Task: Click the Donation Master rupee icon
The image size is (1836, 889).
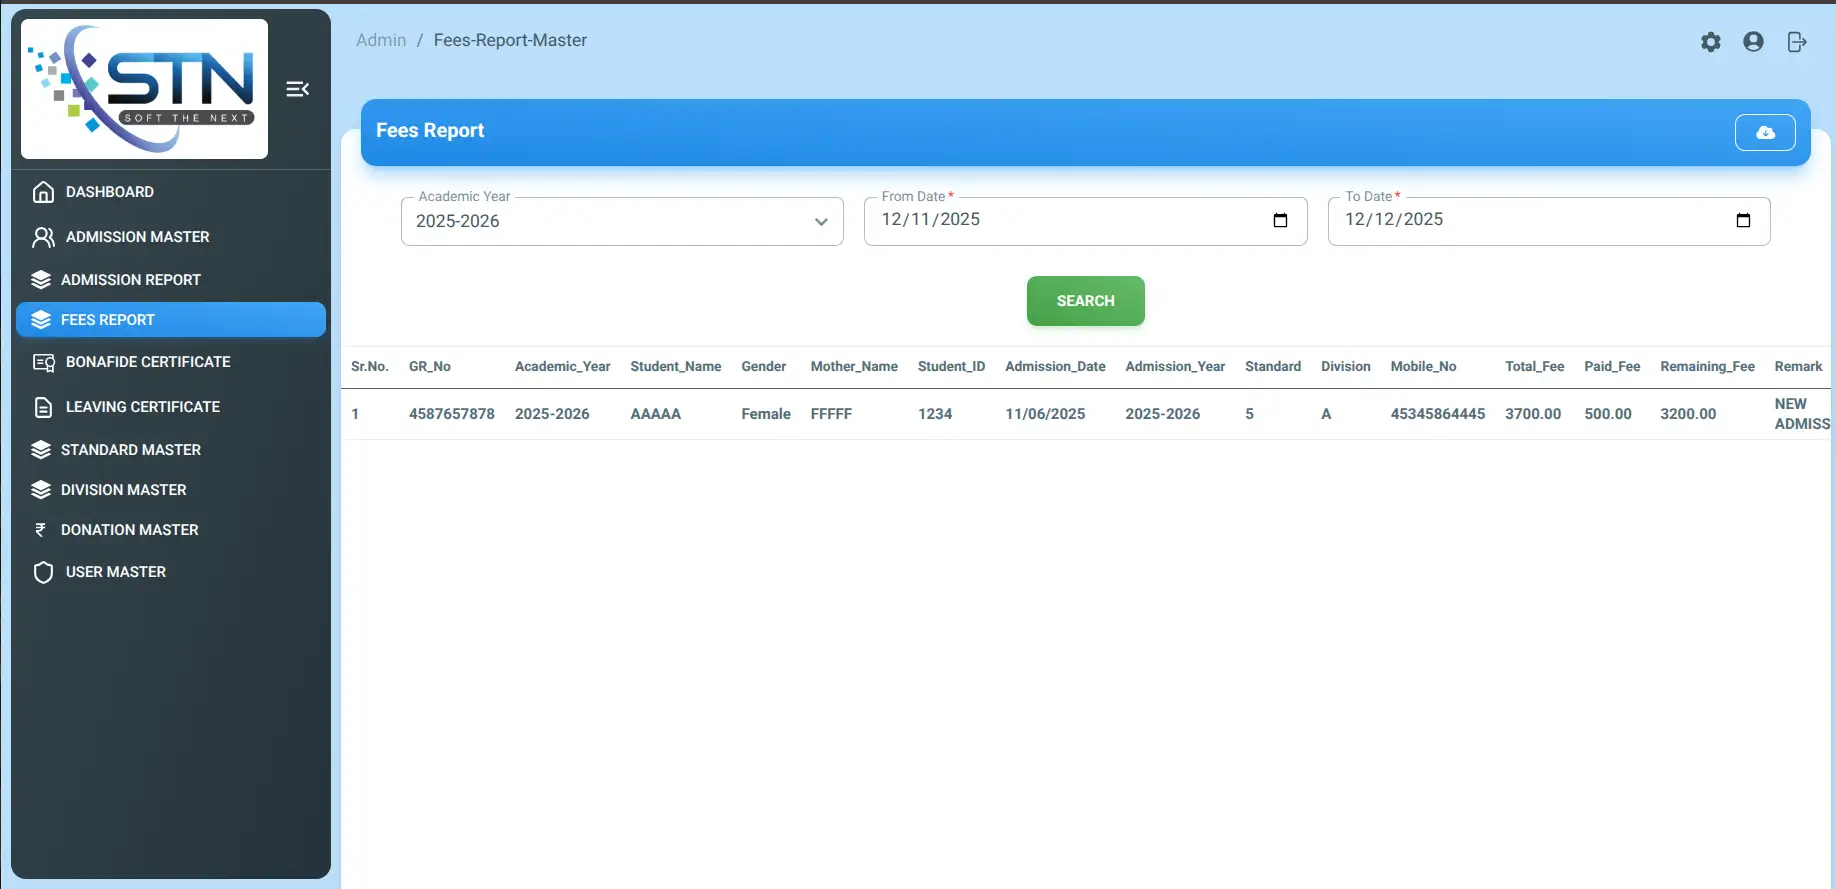Action: [x=41, y=530]
